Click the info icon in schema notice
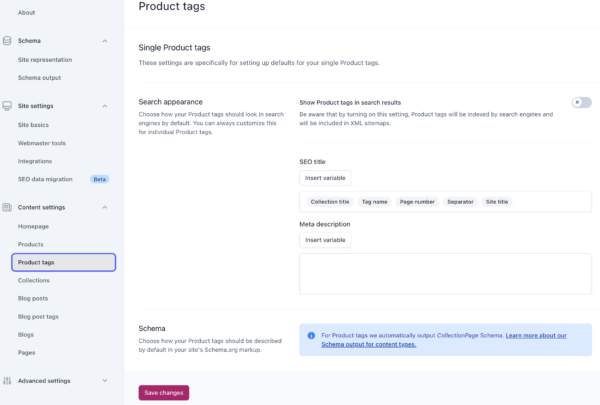 point(311,335)
